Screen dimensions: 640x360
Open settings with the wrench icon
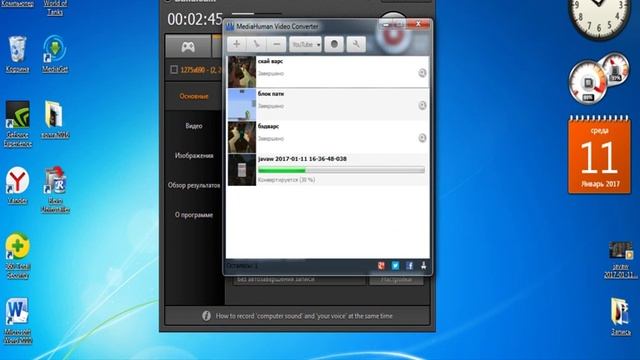click(356, 44)
